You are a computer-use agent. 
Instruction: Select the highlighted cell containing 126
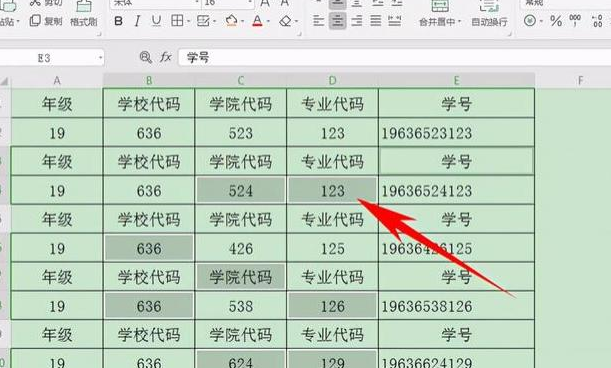332,306
